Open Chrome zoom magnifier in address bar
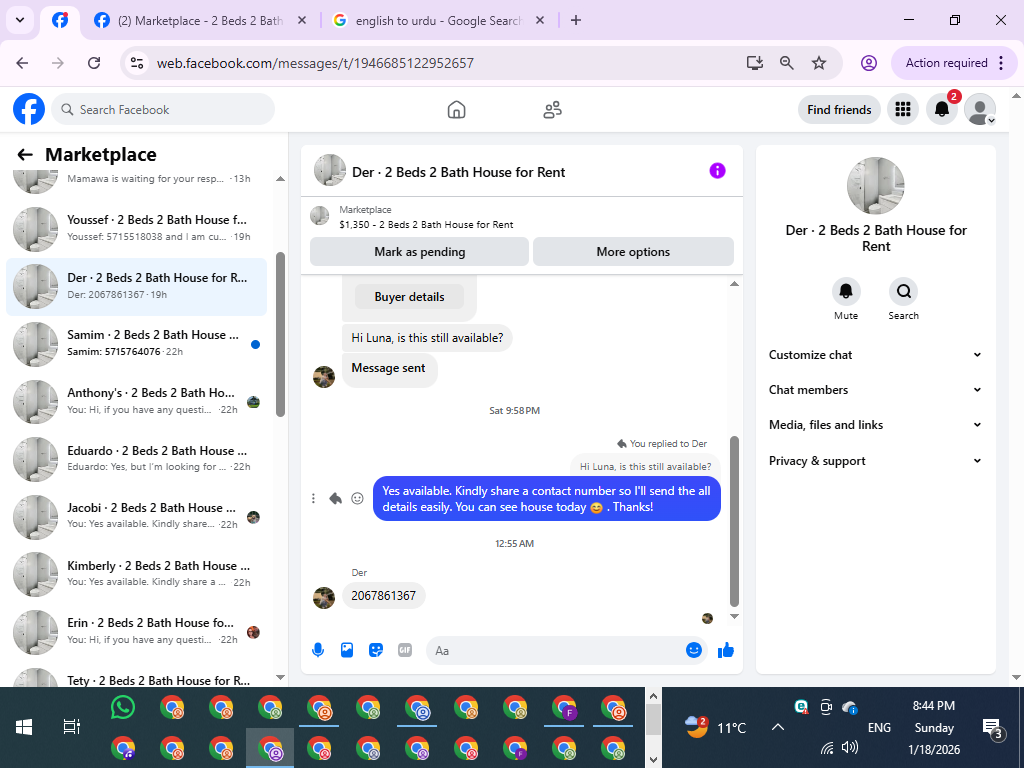The height and width of the screenshot is (768, 1024). (x=787, y=63)
